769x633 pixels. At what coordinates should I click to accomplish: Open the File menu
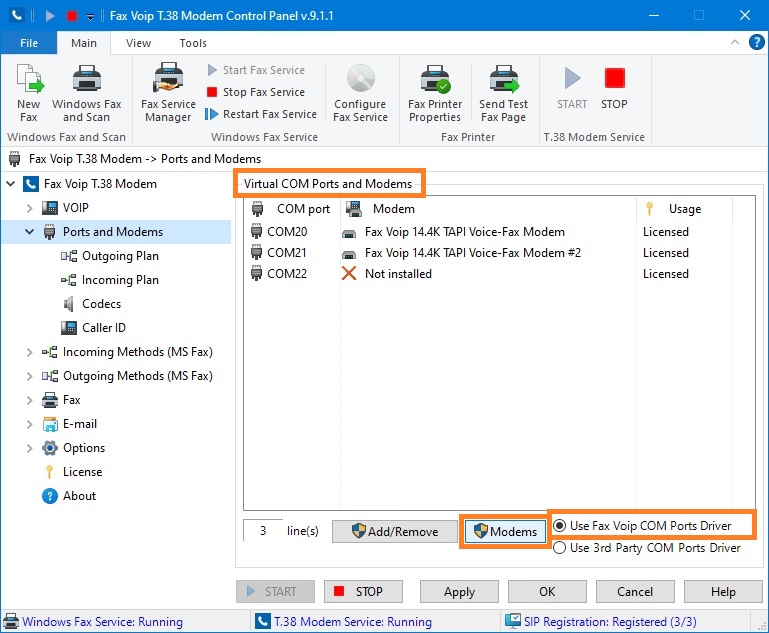pos(29,43)
